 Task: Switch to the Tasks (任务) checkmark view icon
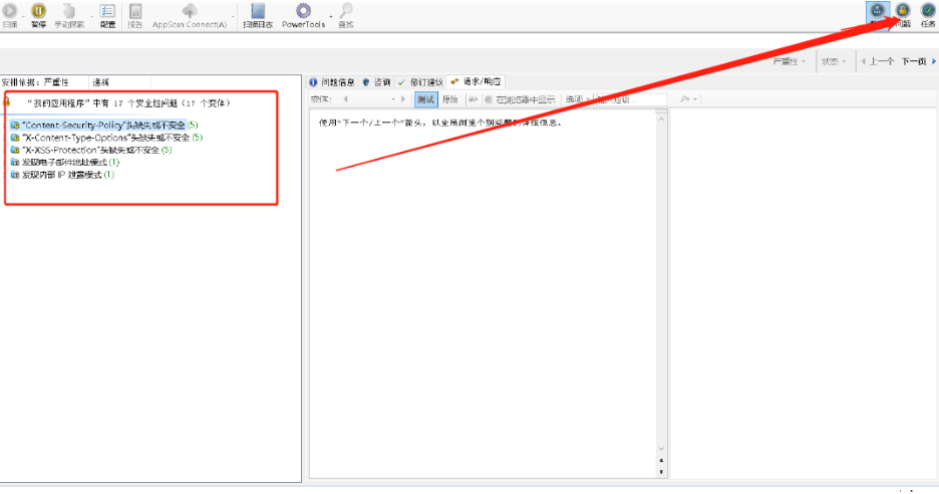click(928, 10)
